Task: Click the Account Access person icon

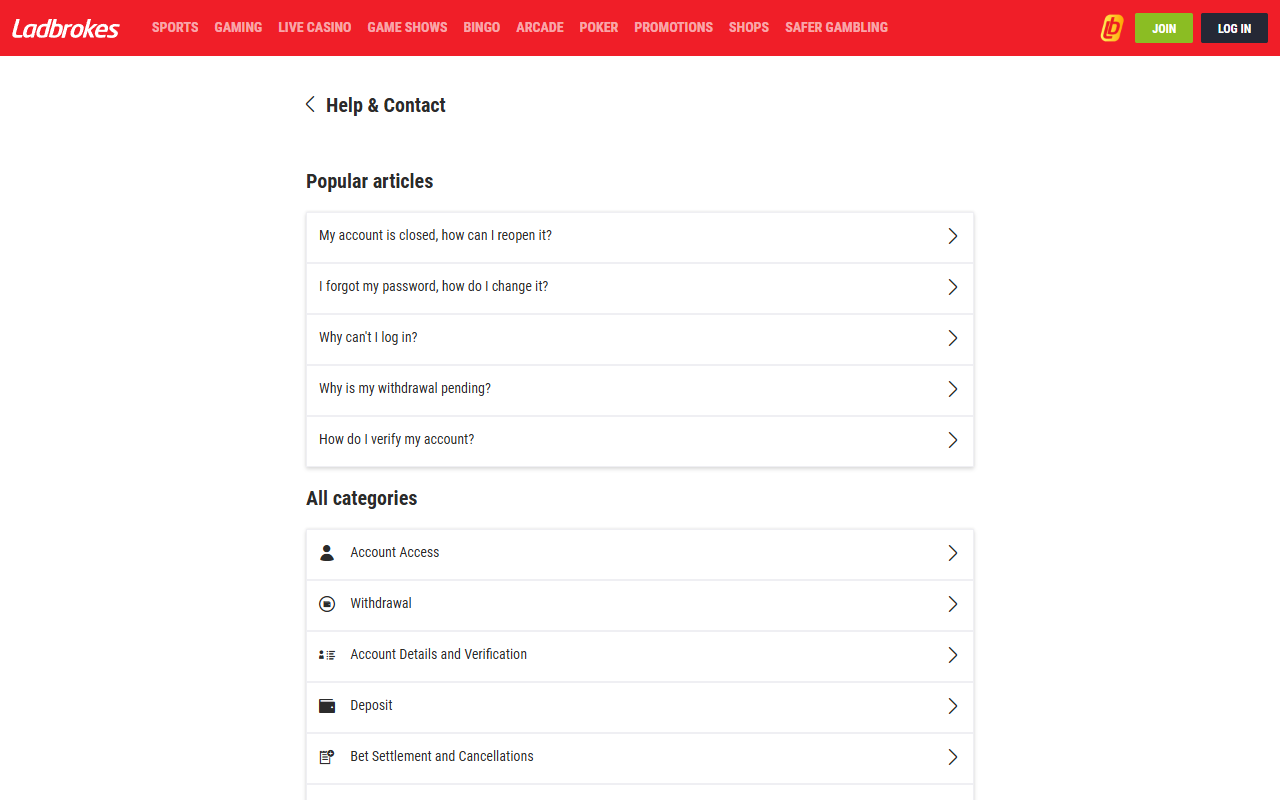Action: pyautogui.click(x=327, y=553)
